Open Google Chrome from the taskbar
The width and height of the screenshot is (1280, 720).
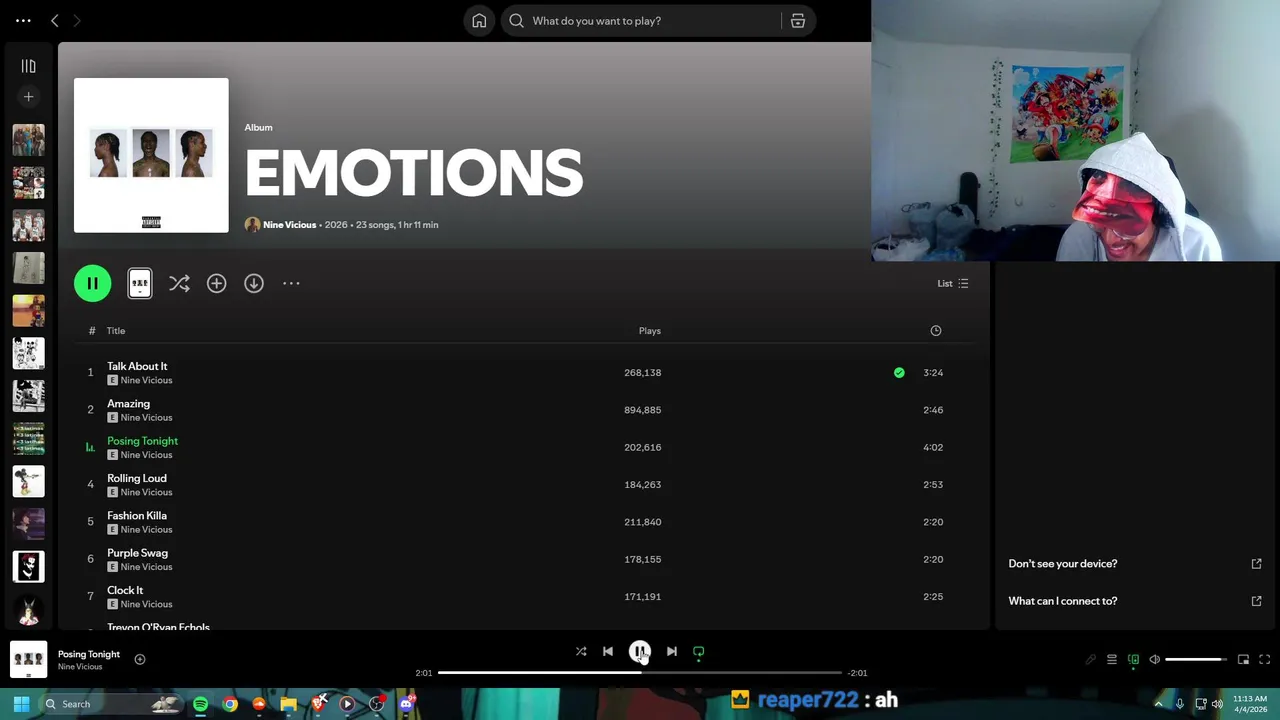point(230,704)
